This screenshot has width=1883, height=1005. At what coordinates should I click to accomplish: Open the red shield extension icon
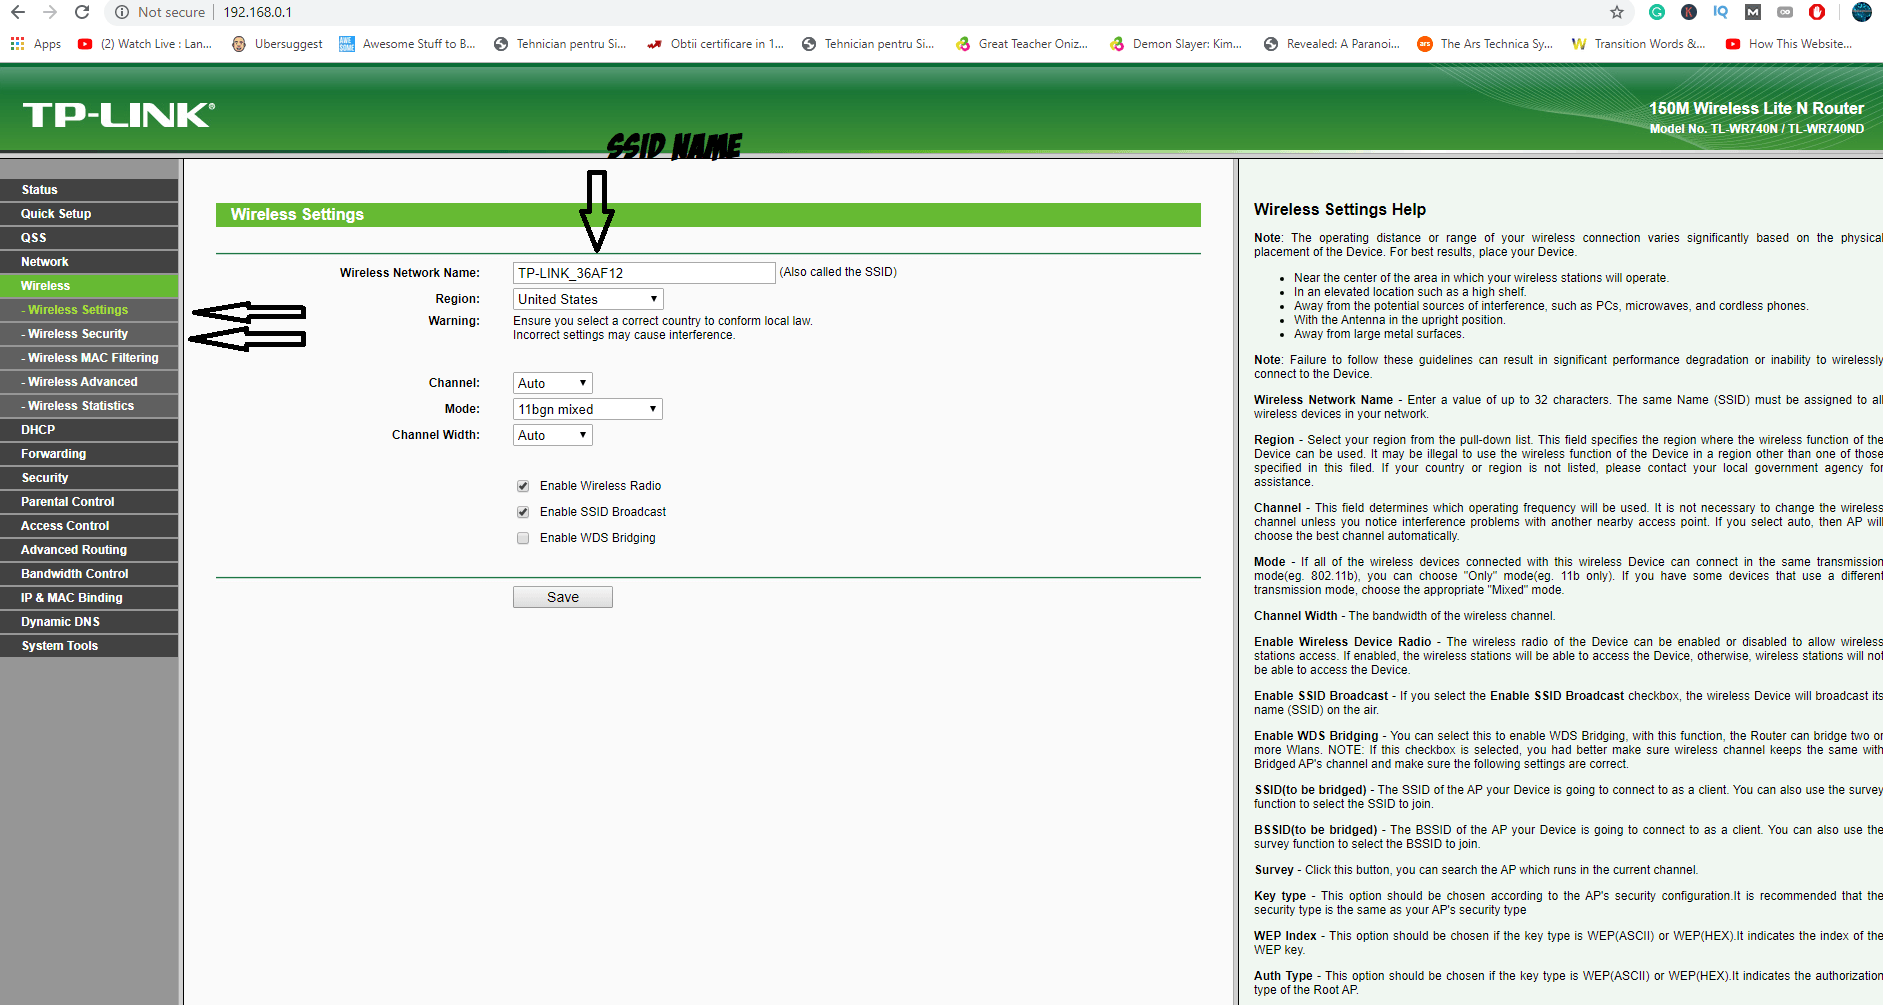(1817, 12)
